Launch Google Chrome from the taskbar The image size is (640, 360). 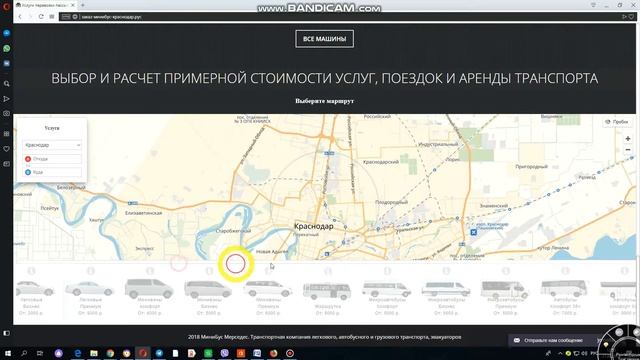coord(110,353)
